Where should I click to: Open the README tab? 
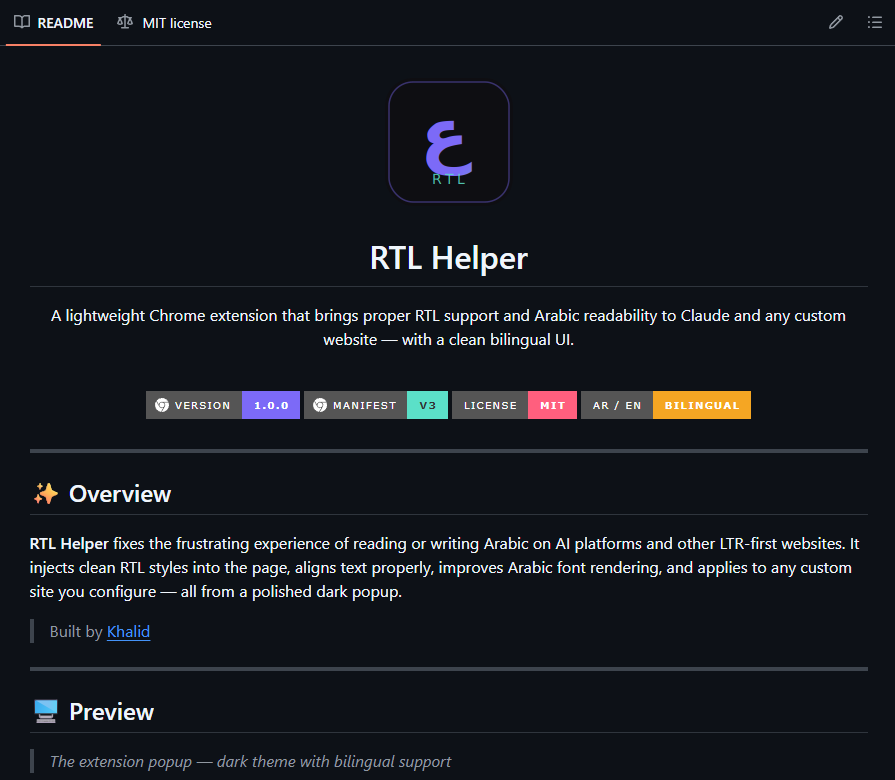click(x=53, y=23)
